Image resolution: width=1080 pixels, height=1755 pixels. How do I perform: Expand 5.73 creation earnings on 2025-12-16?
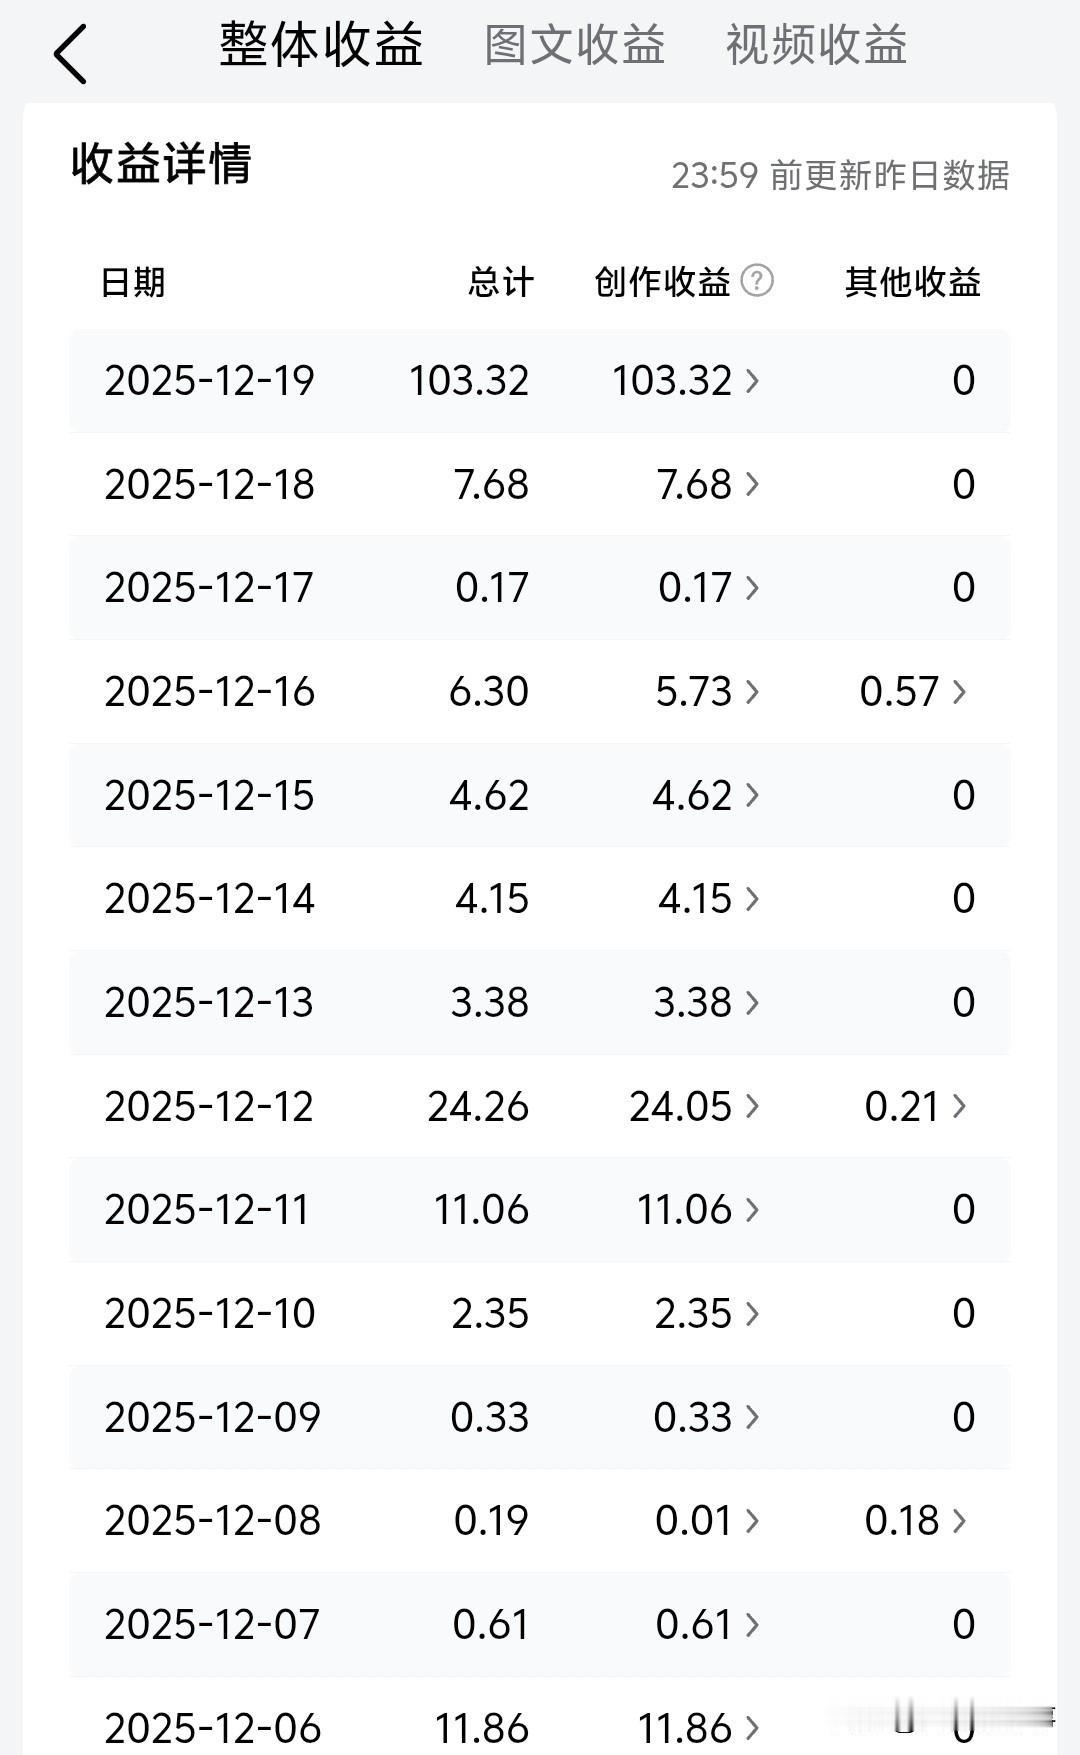(x=708, y=692)
